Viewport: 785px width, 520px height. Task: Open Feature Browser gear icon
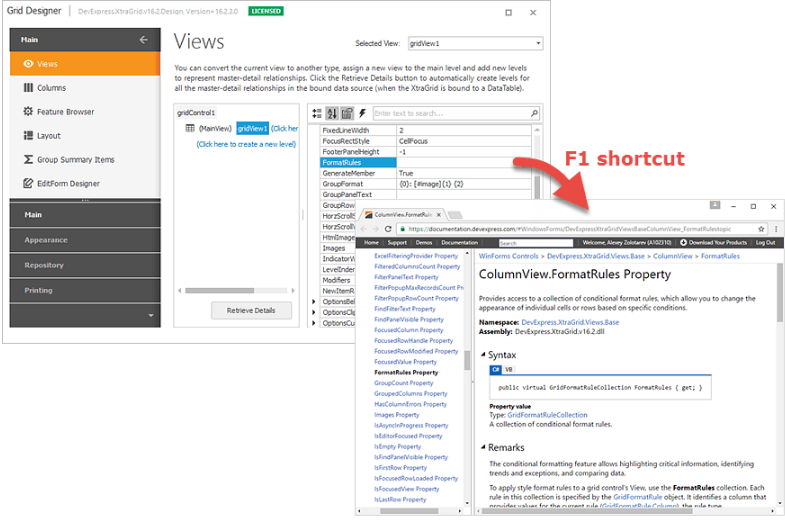click(29, 111)
